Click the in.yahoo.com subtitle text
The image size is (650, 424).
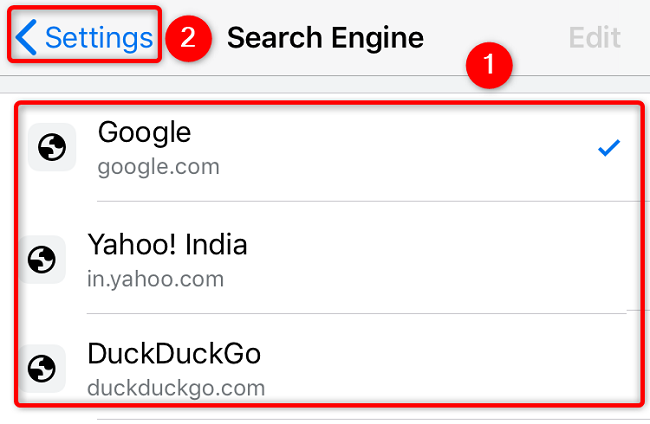click(154, 278)
